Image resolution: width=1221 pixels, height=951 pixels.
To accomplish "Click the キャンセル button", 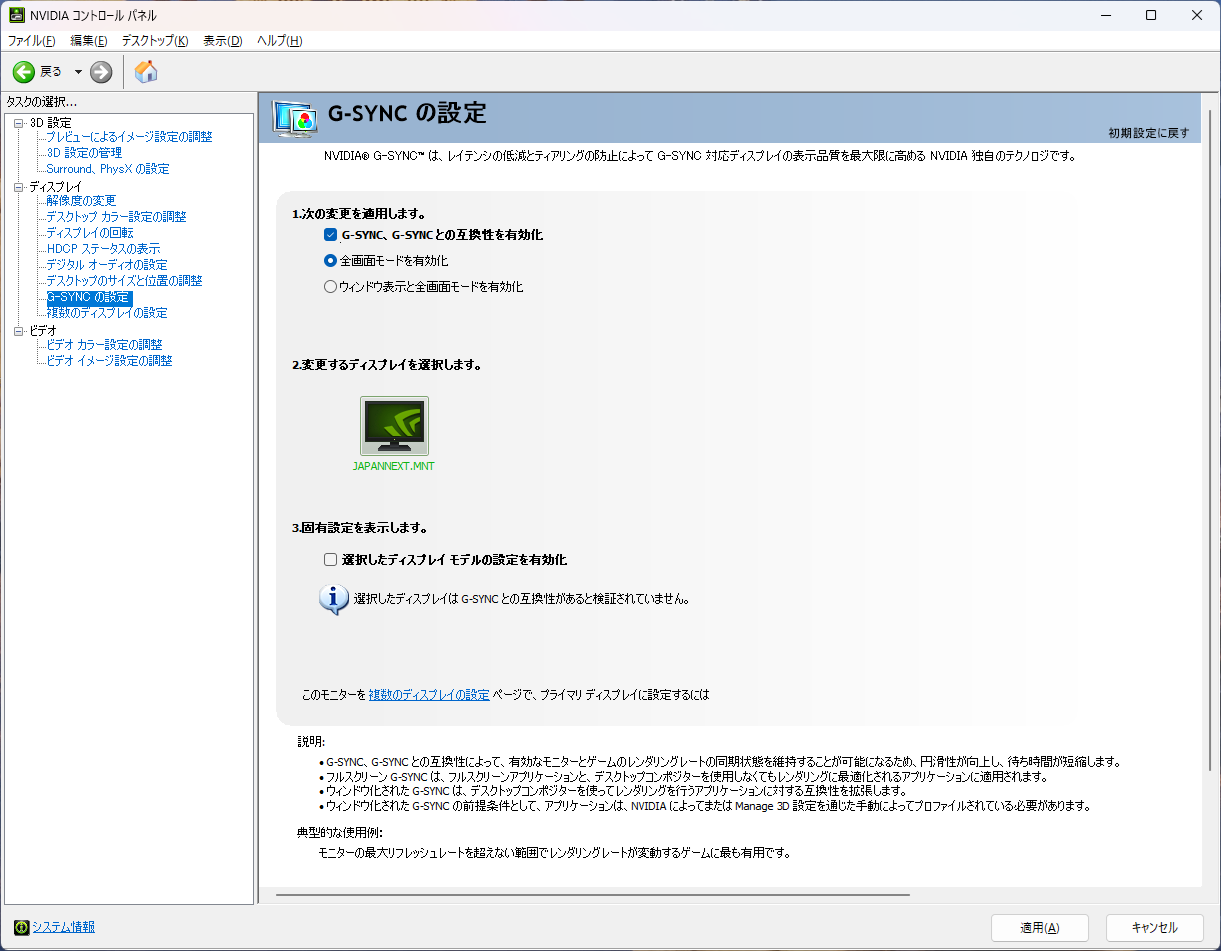I will click(1155, 927).
